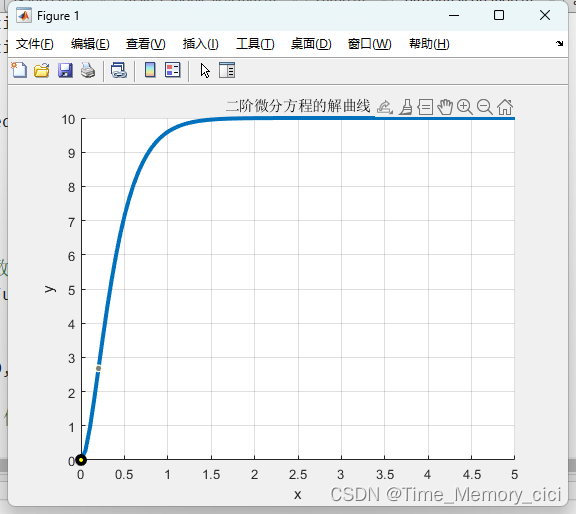This screenshot has height=514, width=576.
Task: Open the 查看(V) menu
Action: pyautogui.click(x=145, y=44)
